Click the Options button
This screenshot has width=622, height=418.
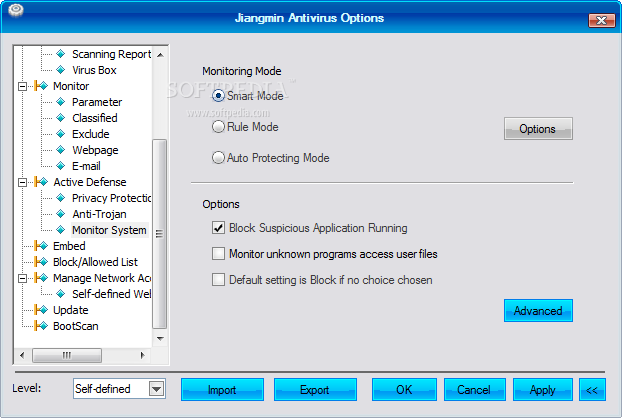[x=538, y=128]
